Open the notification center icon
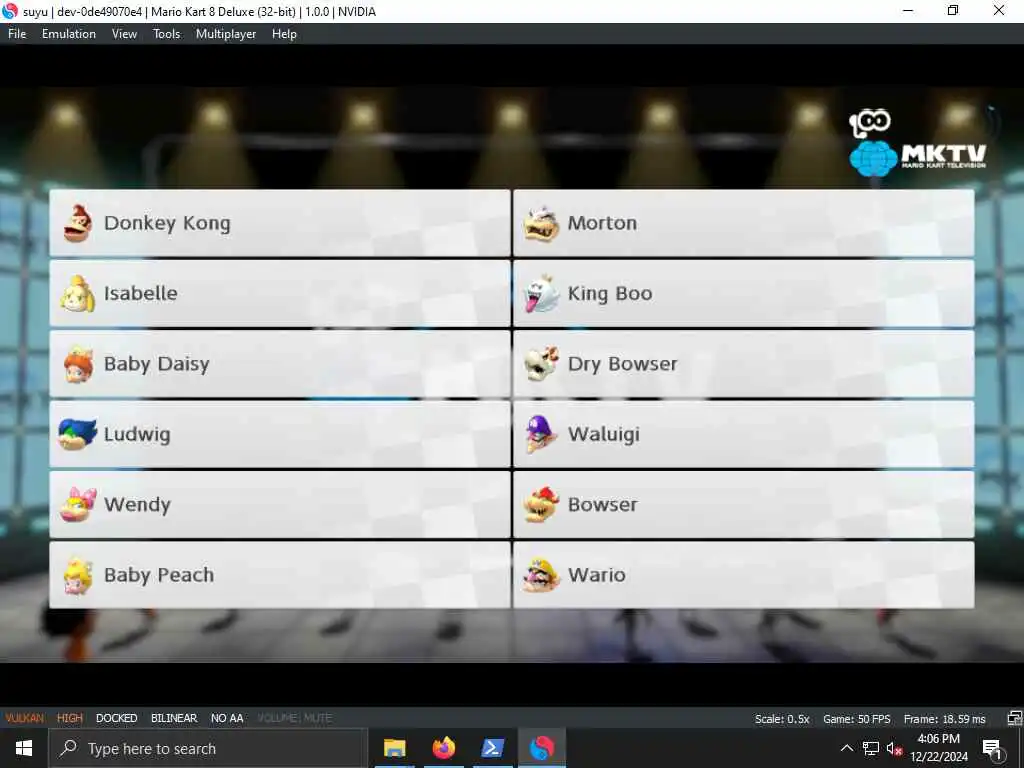 coord(992,749)
